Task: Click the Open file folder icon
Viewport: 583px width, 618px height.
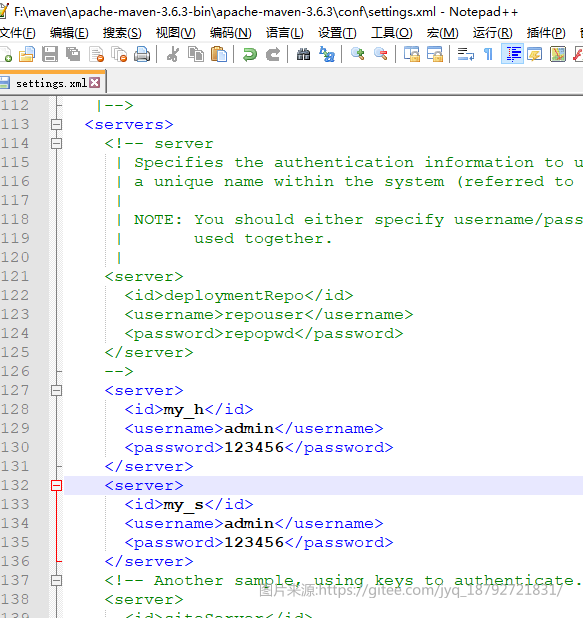Action: (27, 54)
